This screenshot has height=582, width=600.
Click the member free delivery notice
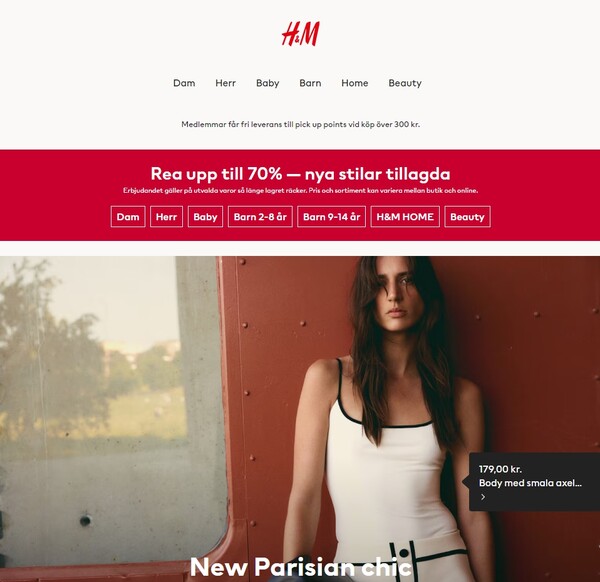pyautogui.click(x=300, y=124)
